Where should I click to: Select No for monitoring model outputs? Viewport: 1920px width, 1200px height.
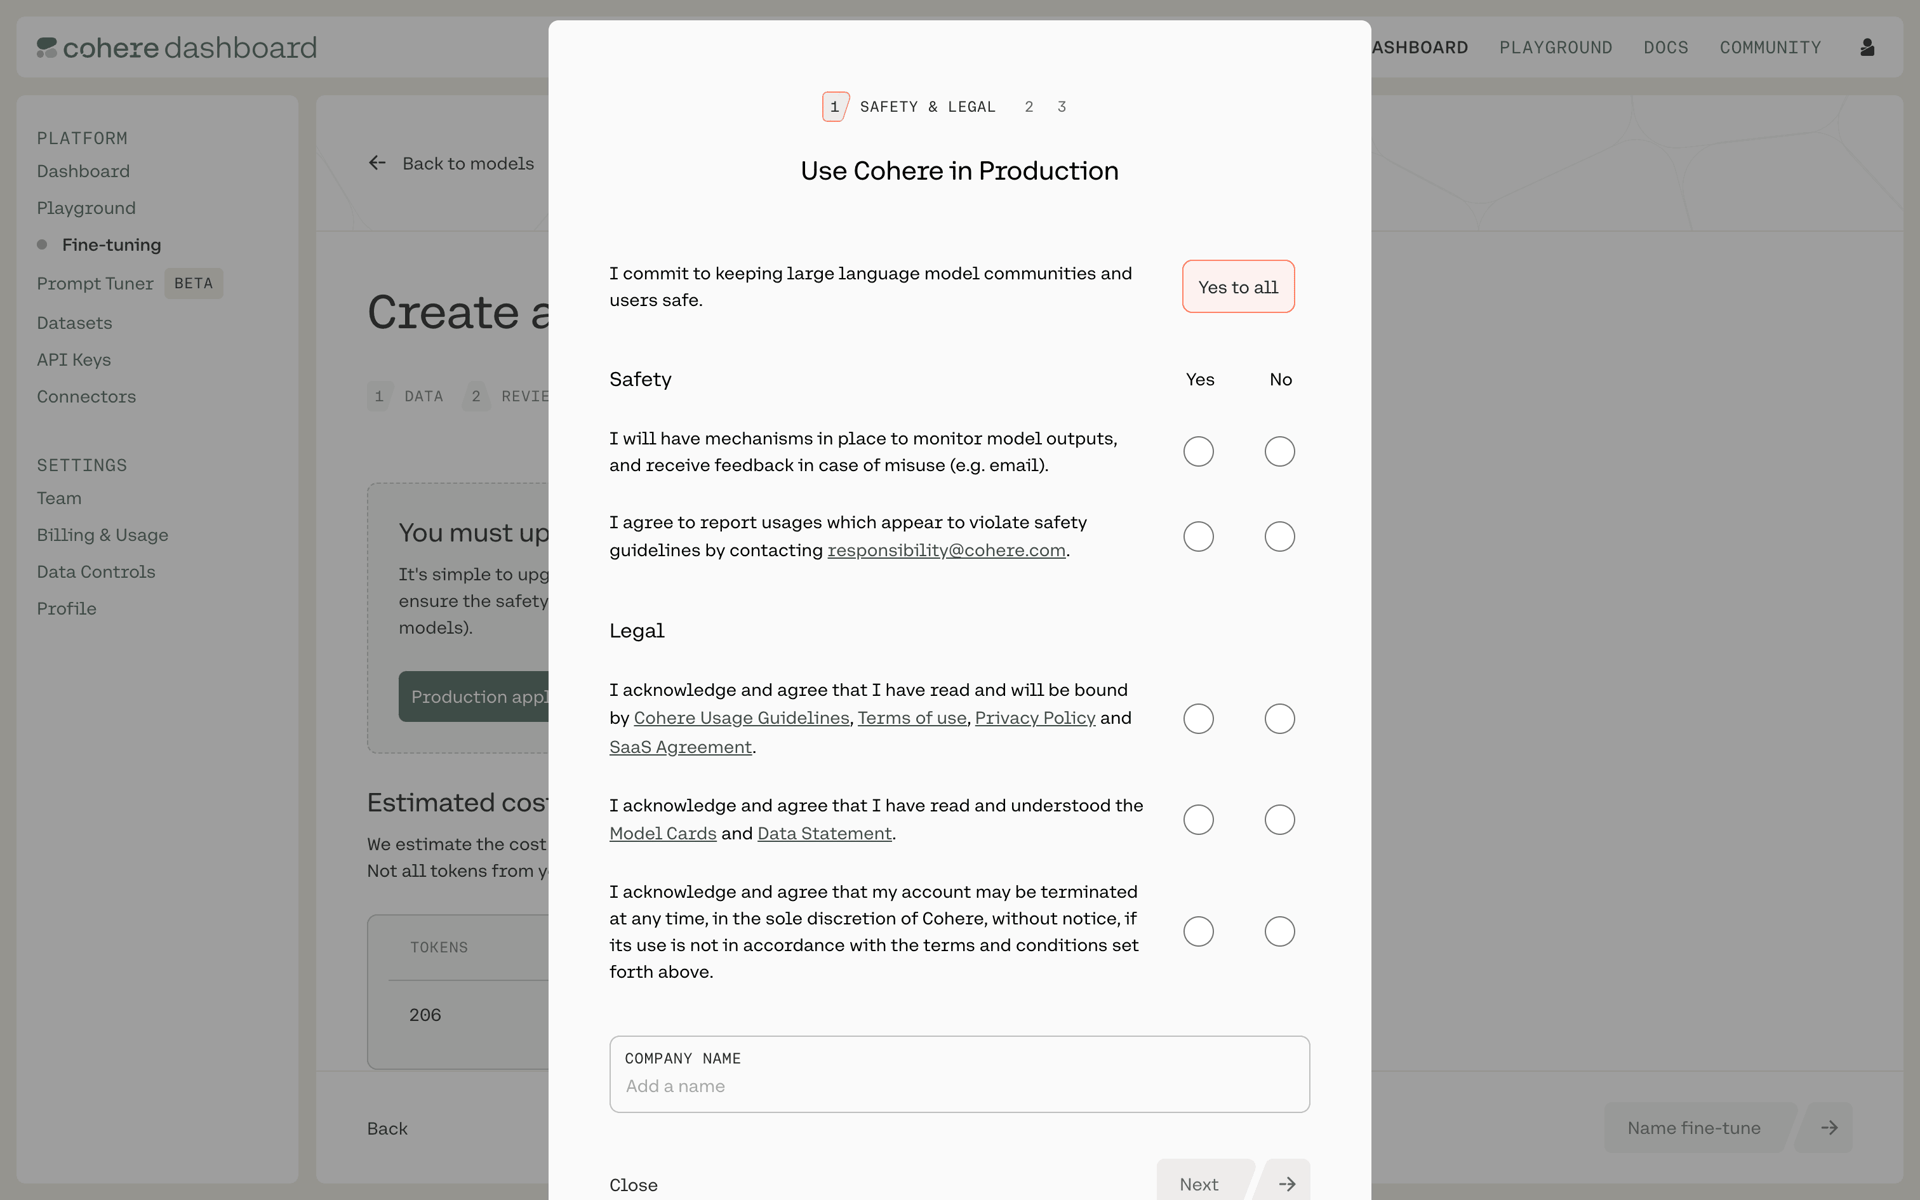(1279, 452)
